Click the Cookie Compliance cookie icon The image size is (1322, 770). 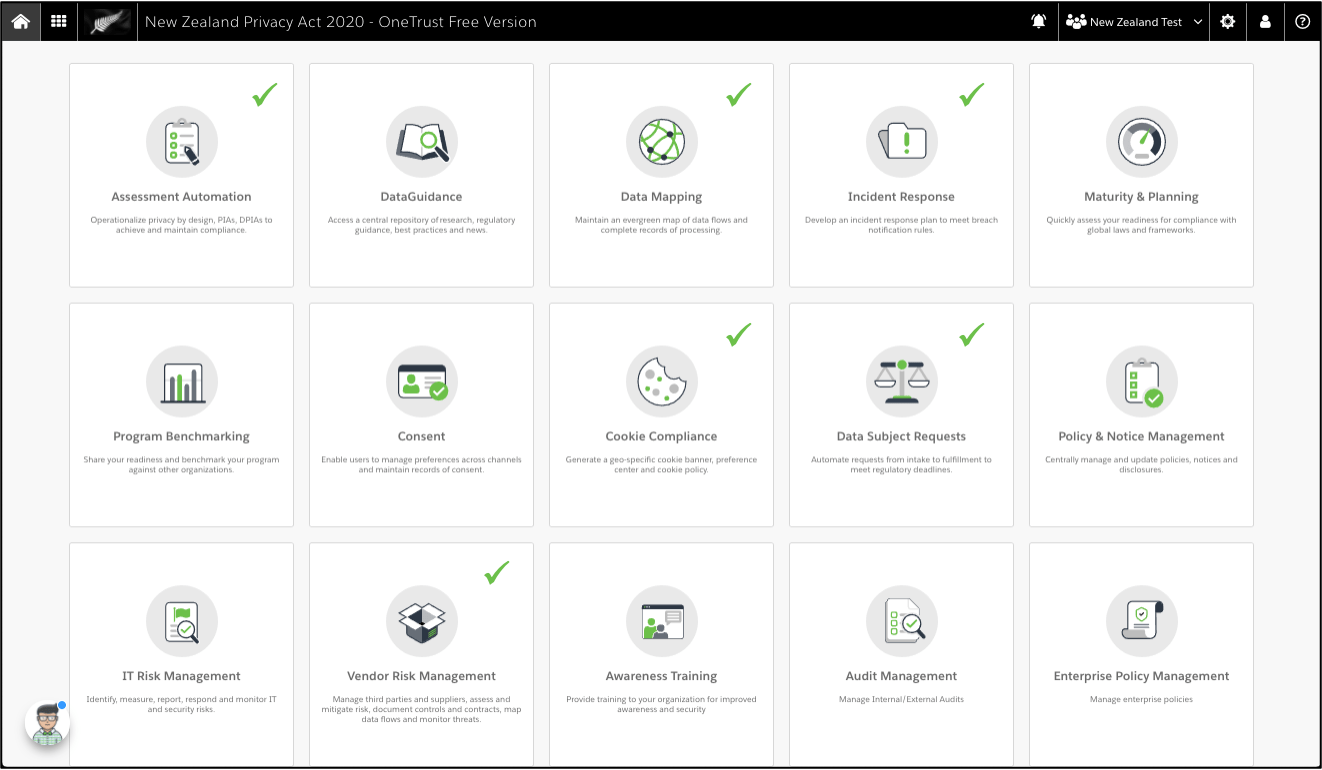click(662, 381)
